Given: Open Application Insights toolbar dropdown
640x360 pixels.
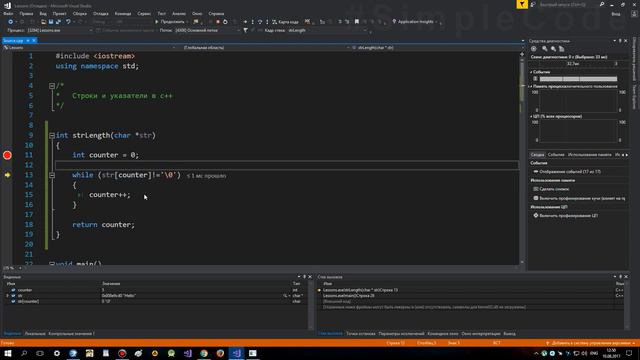Looking at the screenshot, I should click(415, 22).
